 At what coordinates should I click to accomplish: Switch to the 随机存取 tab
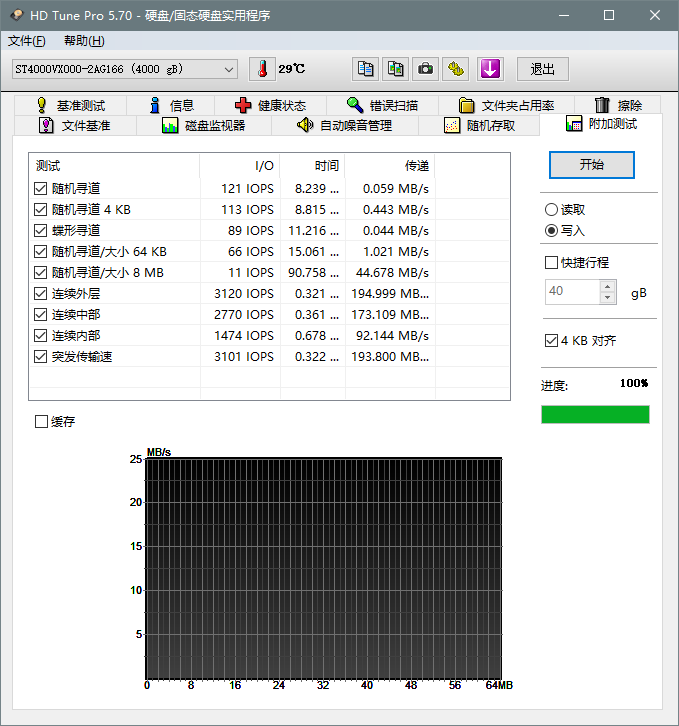pos(479,125)
